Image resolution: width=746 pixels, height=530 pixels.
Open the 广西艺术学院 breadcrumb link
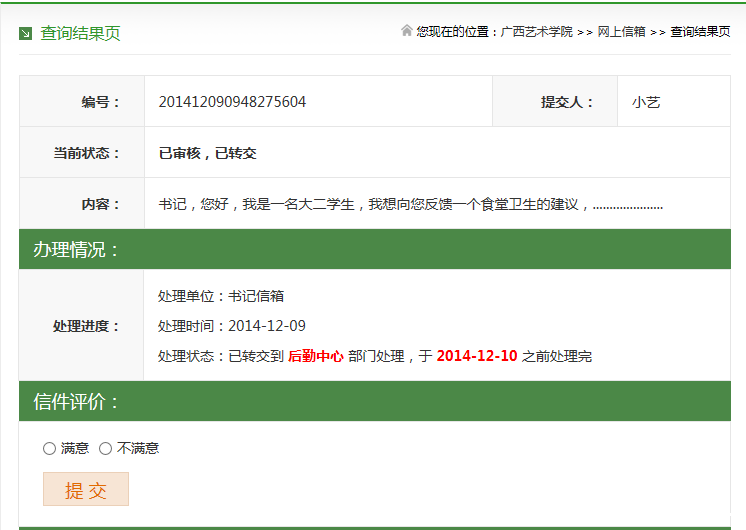[536, 32]
